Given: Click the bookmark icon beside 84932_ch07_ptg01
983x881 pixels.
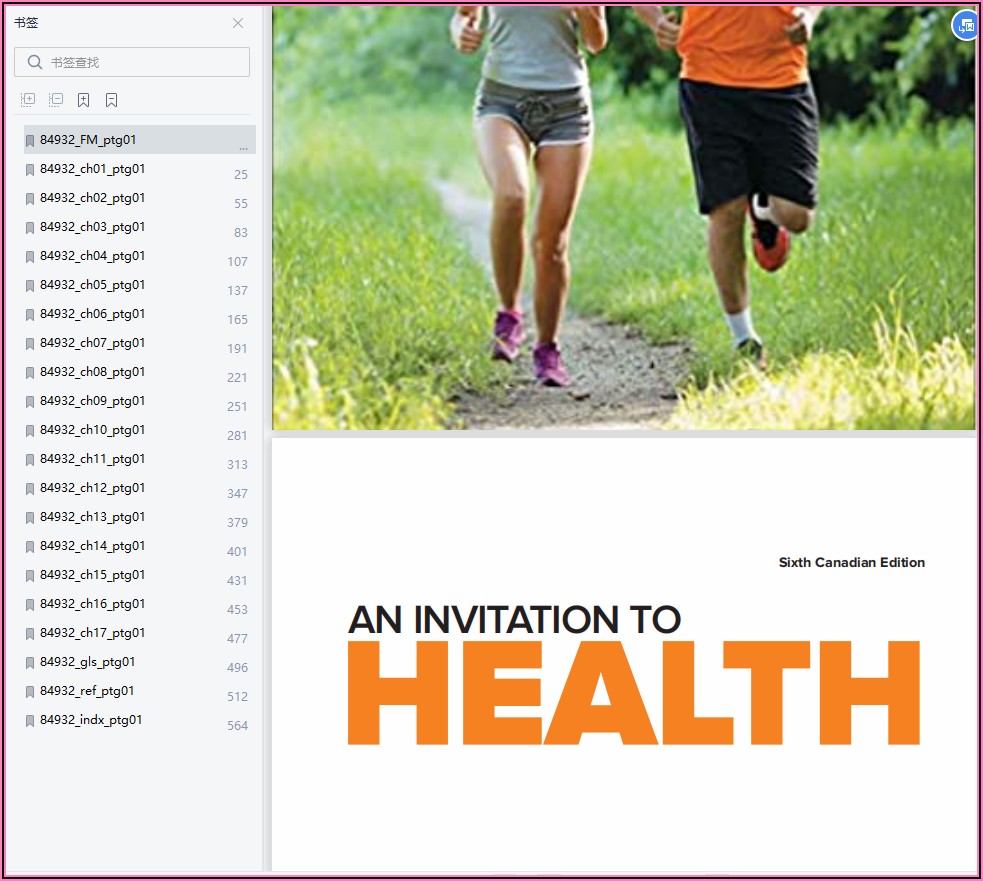Looking at the screenshot, I should 29,344.
